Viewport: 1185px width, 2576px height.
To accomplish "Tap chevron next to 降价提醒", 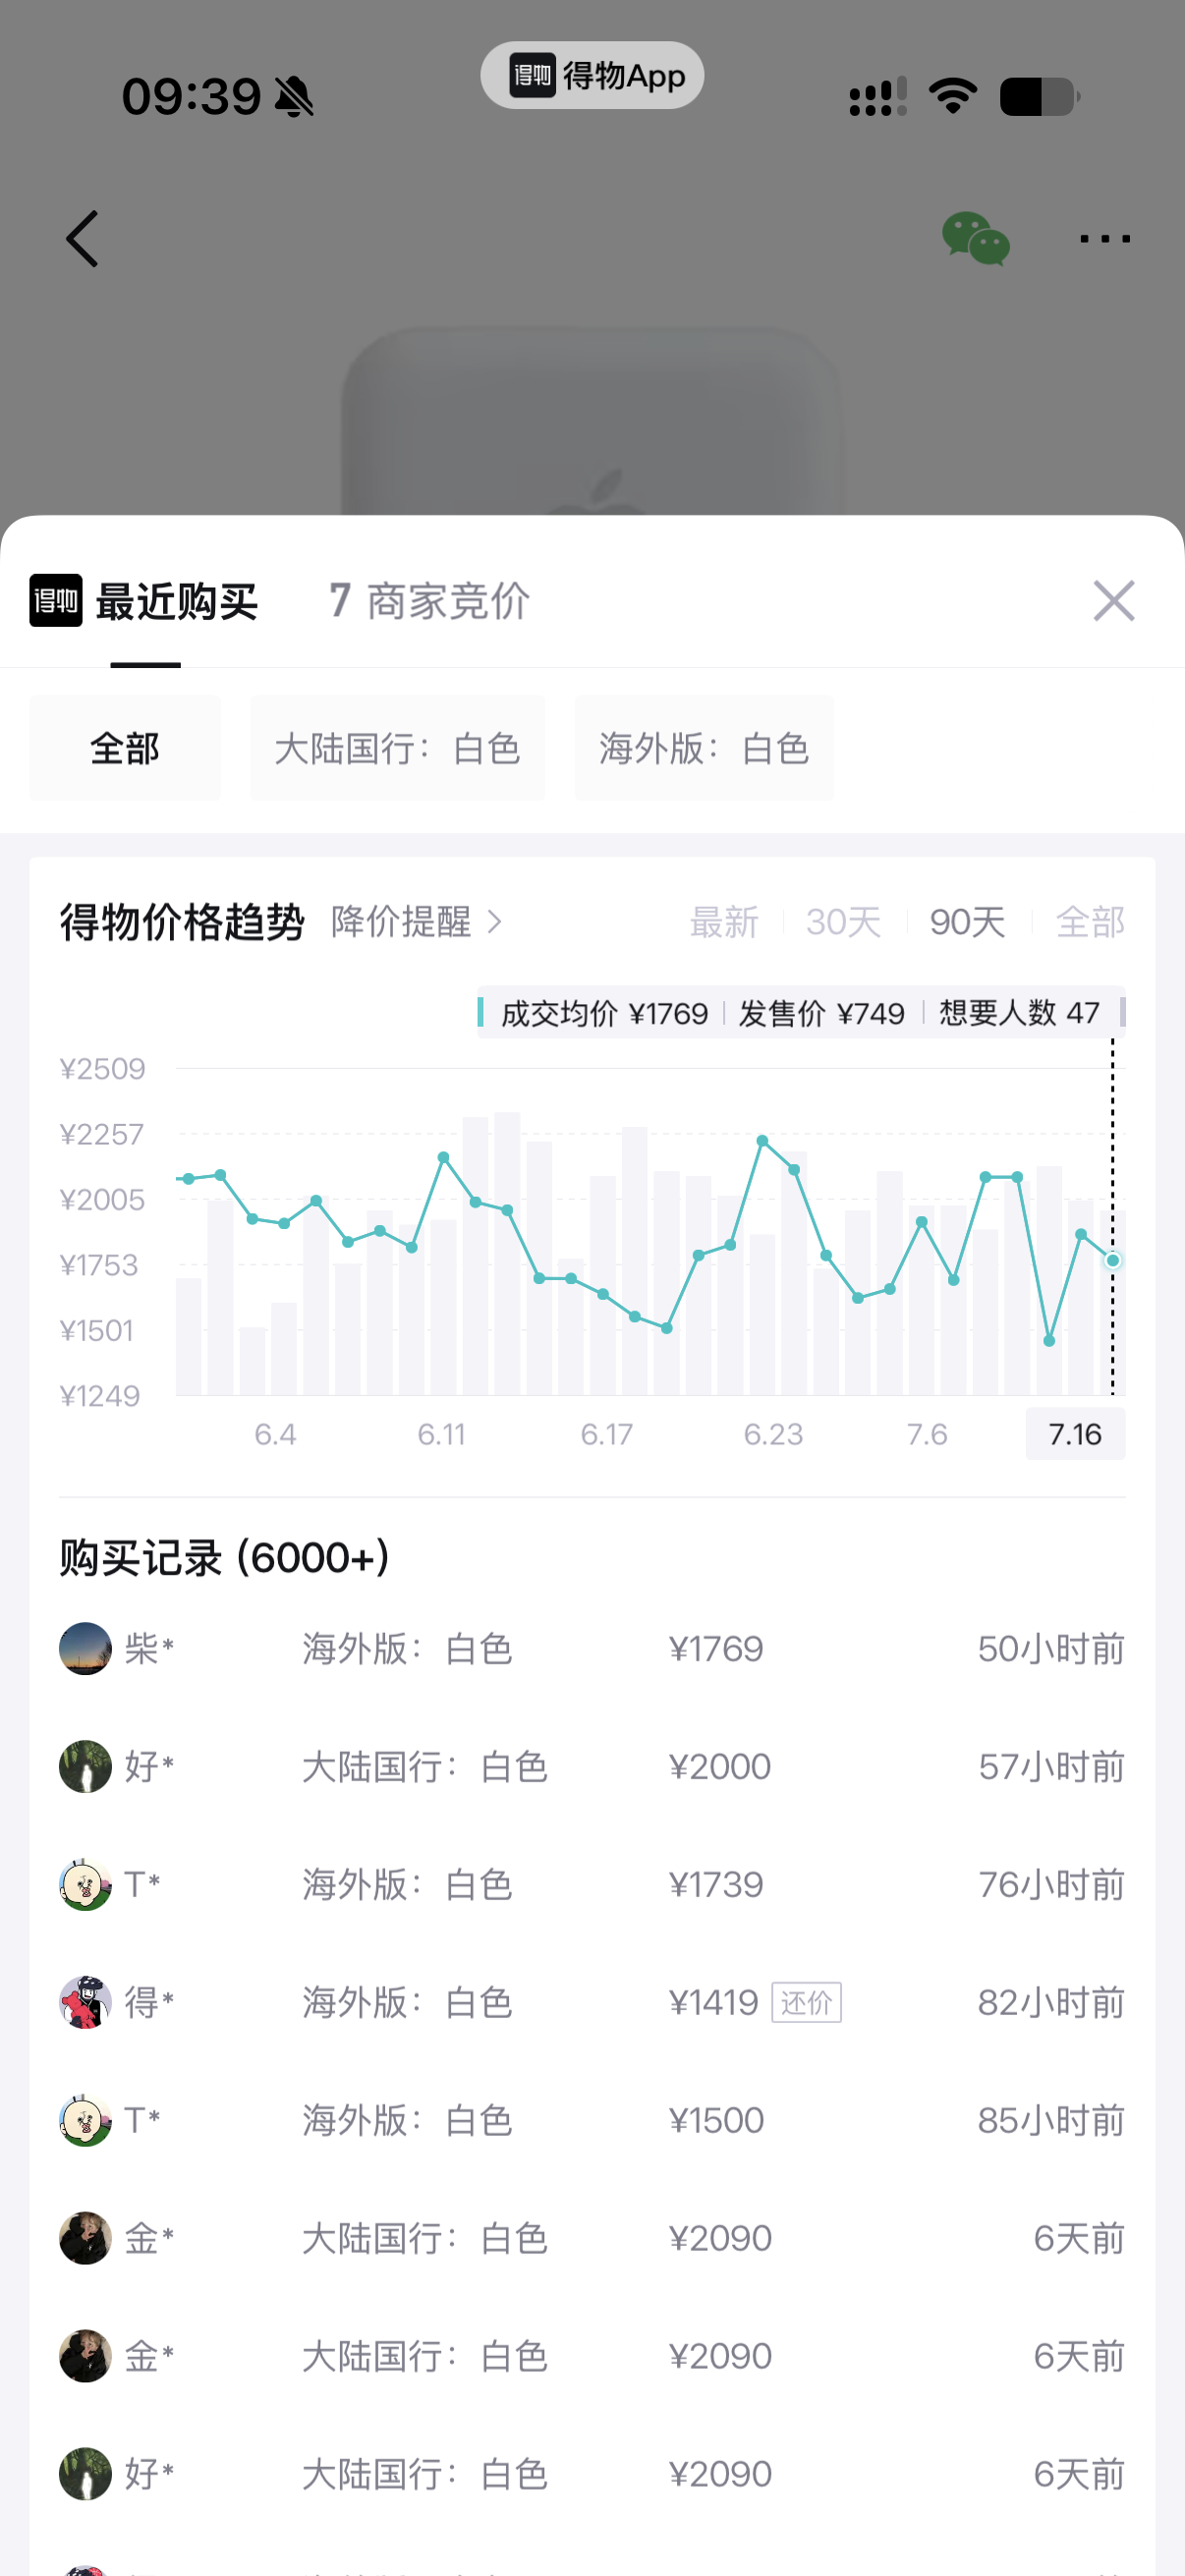I will click(x=494, y=922).
